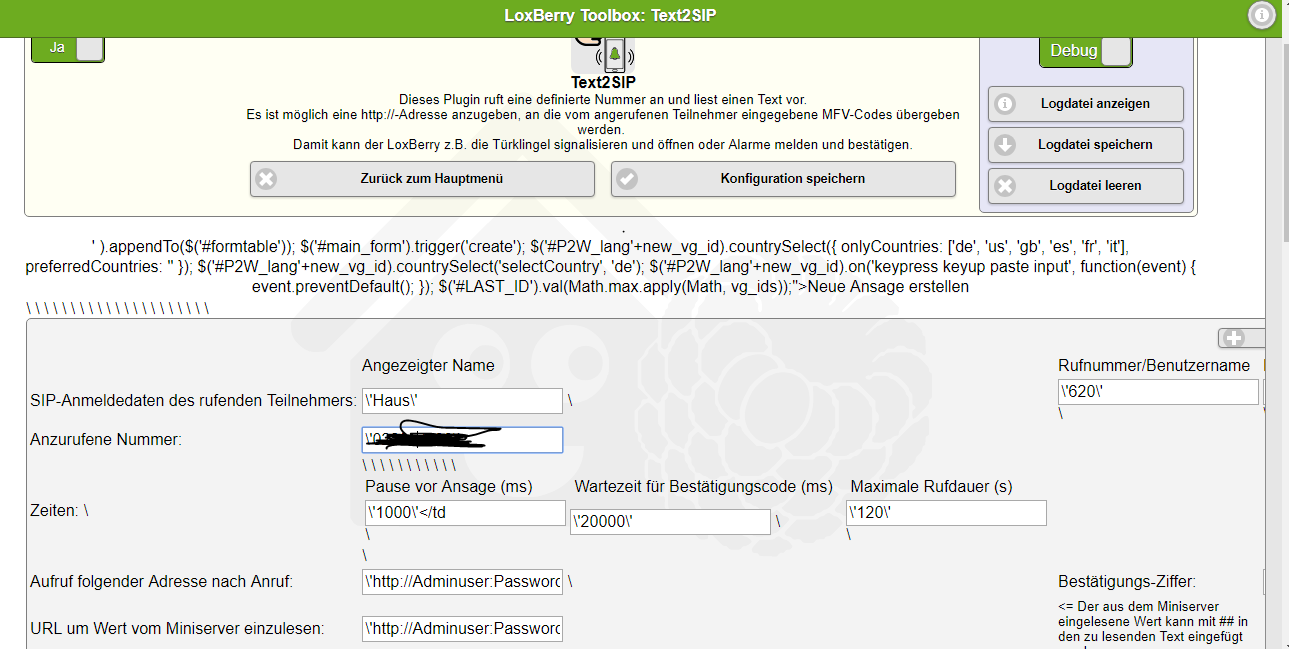This screenshot has width=1289, height=649.
Task: Click the Zeiten label
Action: (x=56, y=510)
